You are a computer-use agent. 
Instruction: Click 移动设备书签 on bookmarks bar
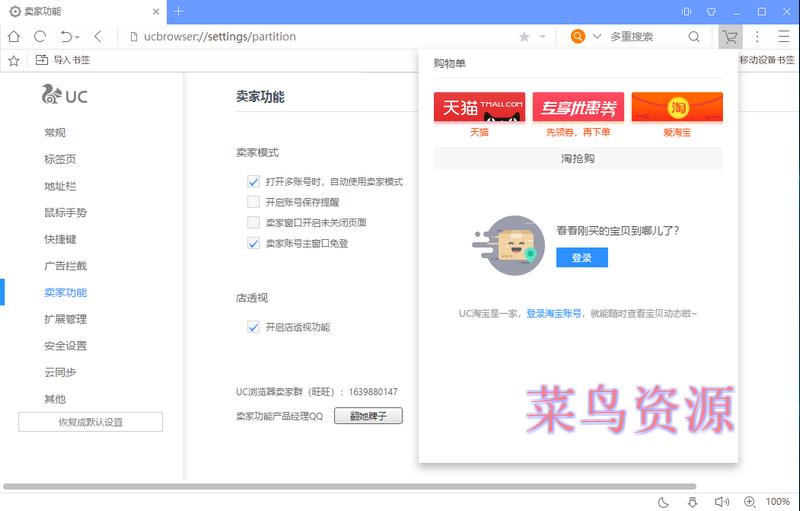(767, 60)
